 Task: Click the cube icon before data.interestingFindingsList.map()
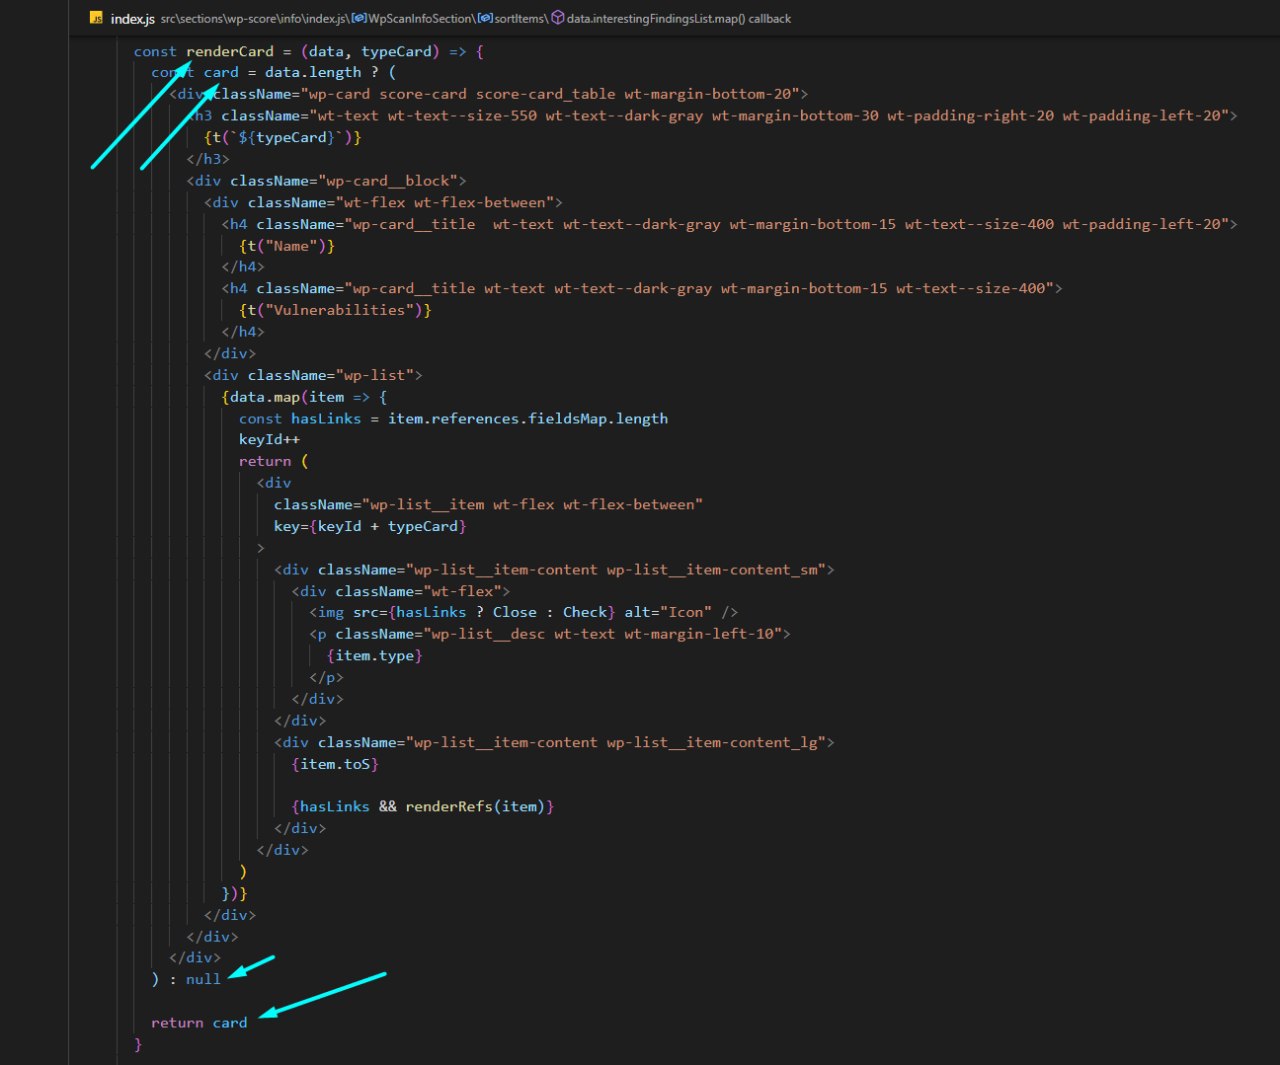pos(558,18)
